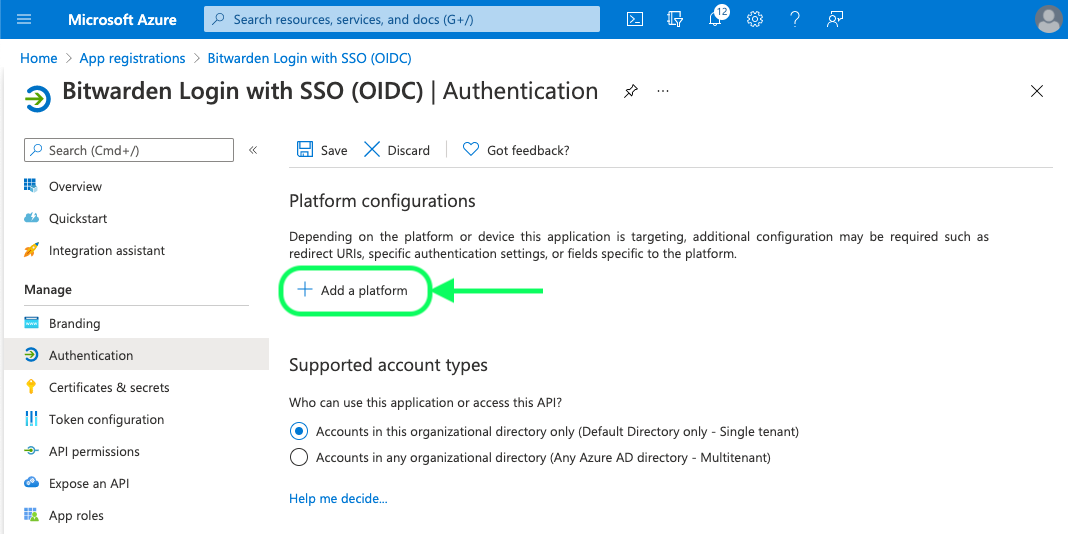Click the Token configuration bars icon
1068x534 pixels.
click(31, 419)
